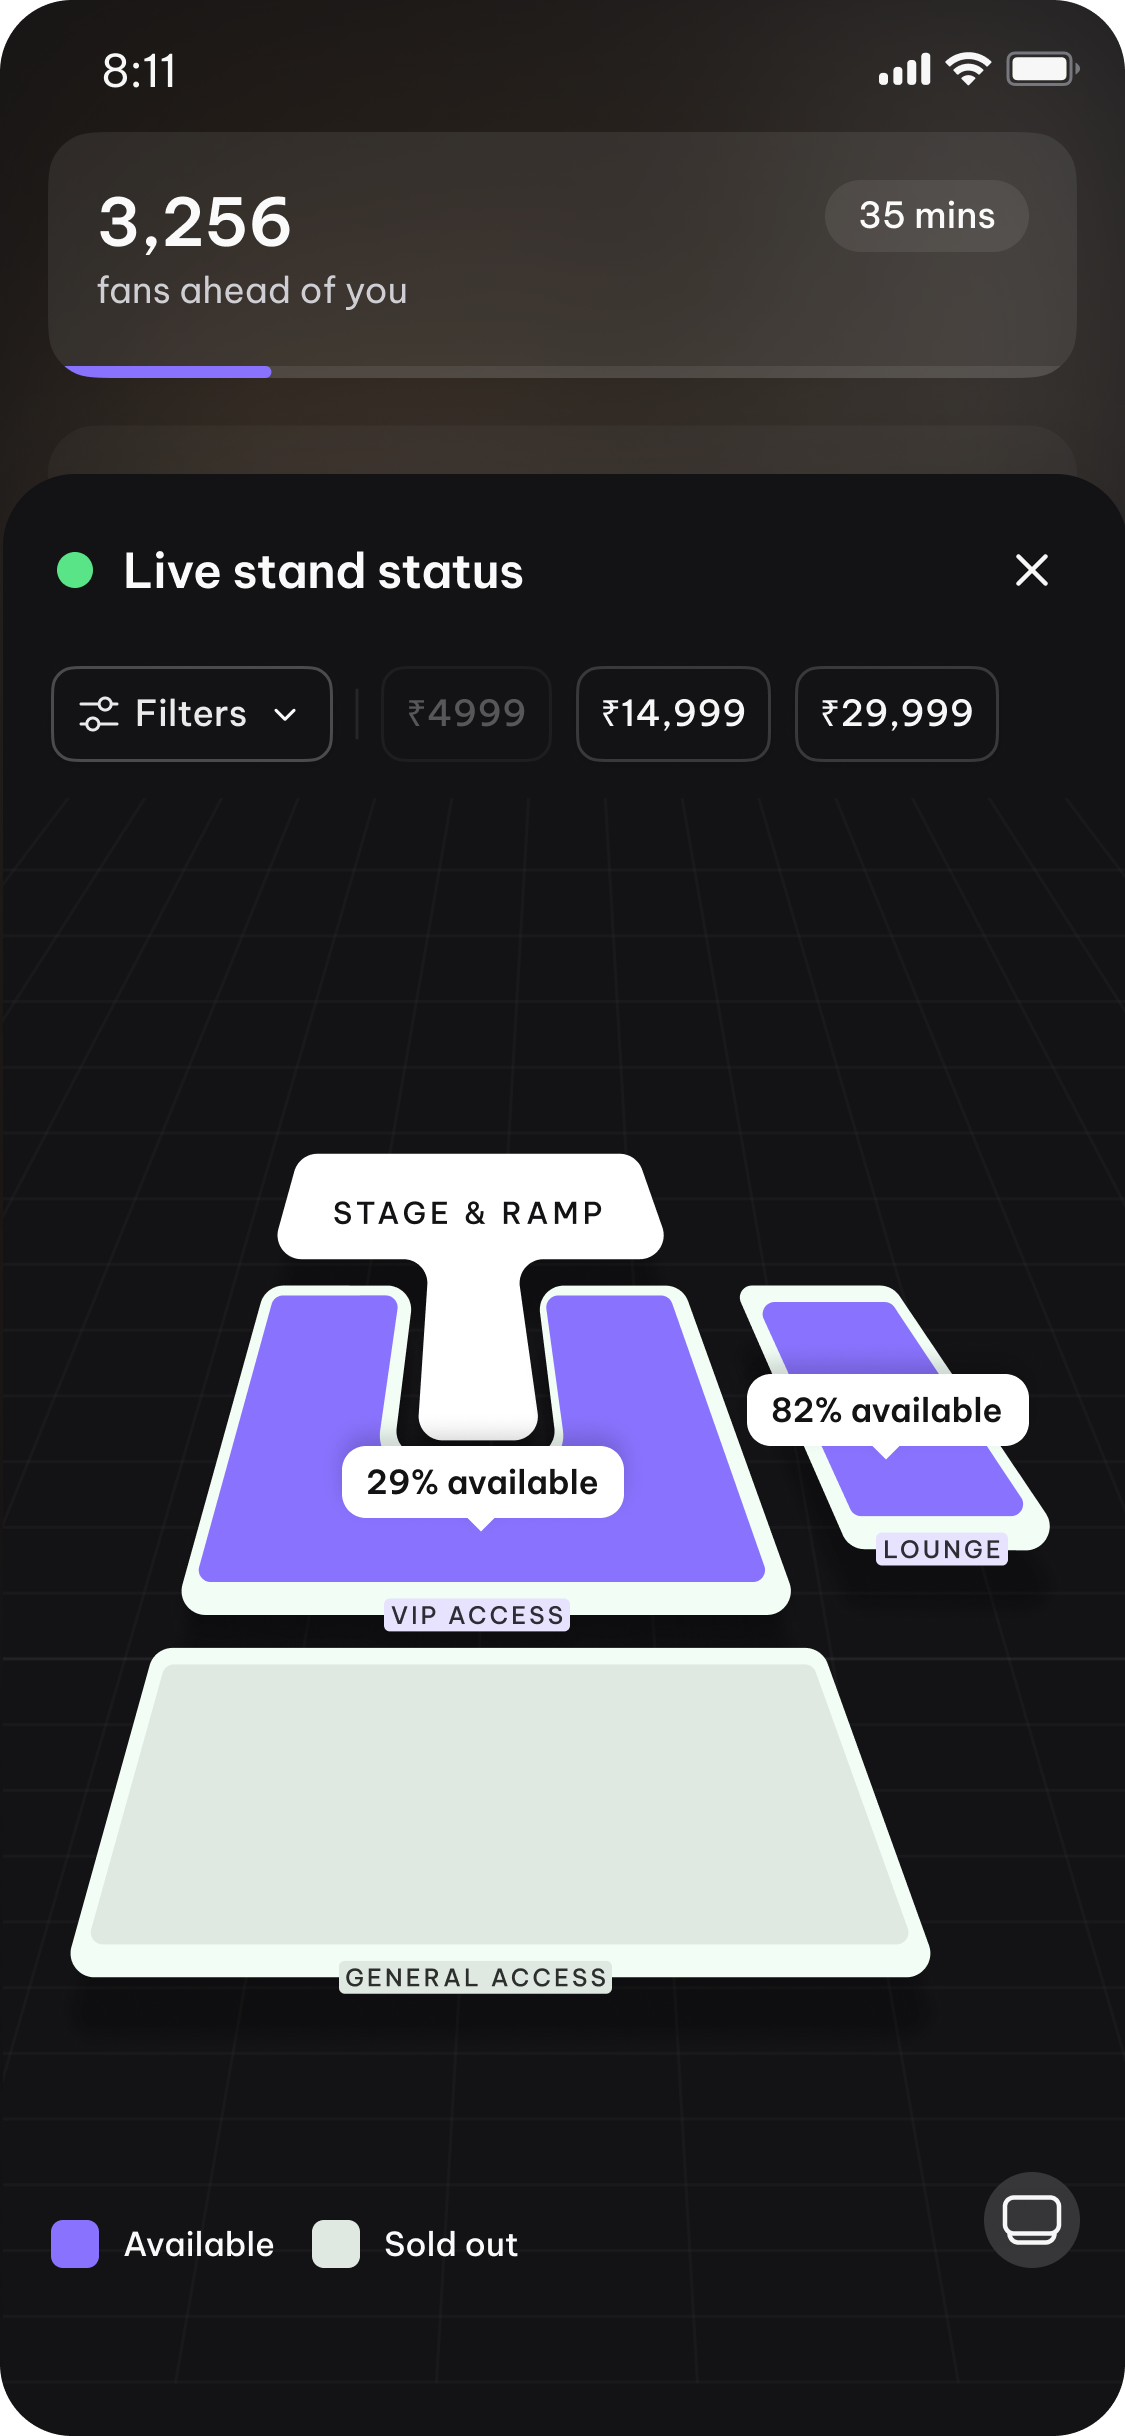Screen dimensions: 1125x2436
Task: Click the purple Available legend swatch
Action: [75, 2244]
